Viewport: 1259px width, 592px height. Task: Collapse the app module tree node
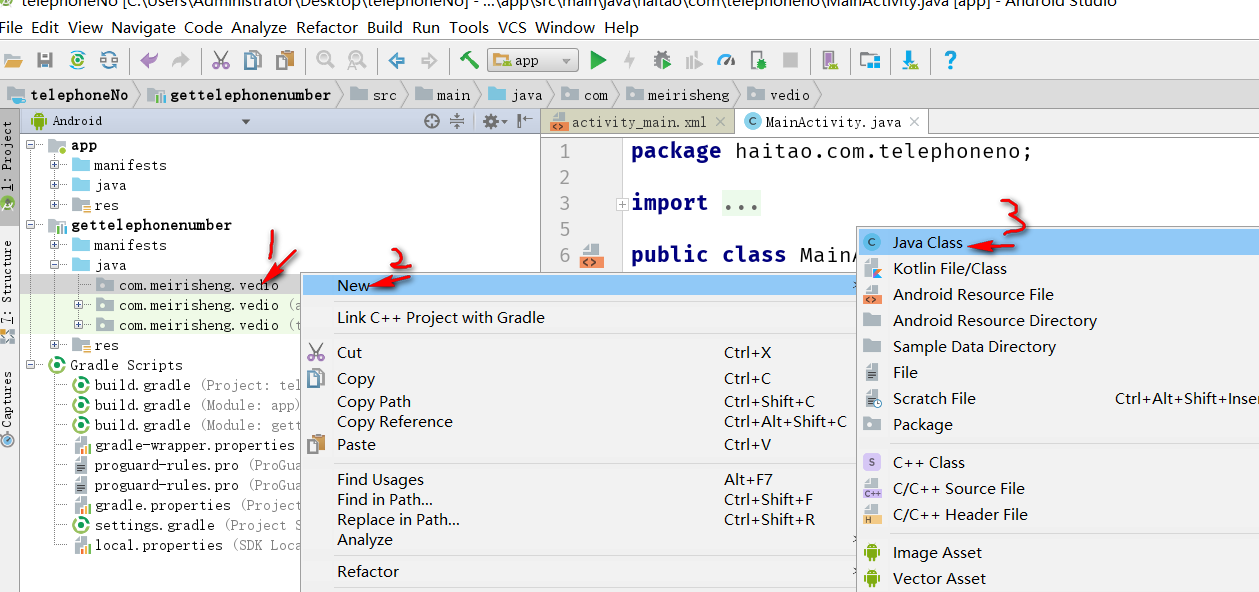pos(31,146)
